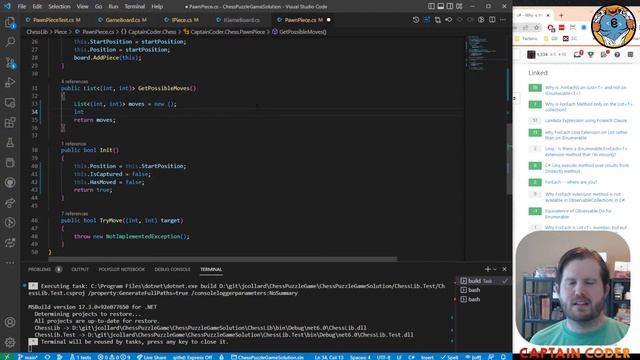The image size is (640, 360).
Task: Click UTF-8 encoding in status bar
Action: (383, 357)
